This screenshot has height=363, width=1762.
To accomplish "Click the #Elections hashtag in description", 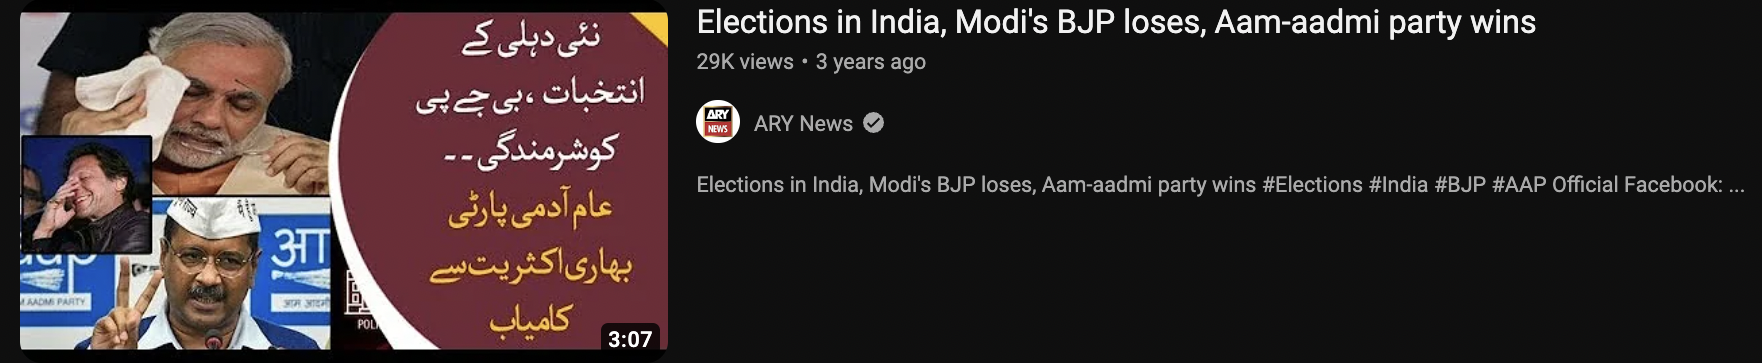I will tap(1312, 185).
